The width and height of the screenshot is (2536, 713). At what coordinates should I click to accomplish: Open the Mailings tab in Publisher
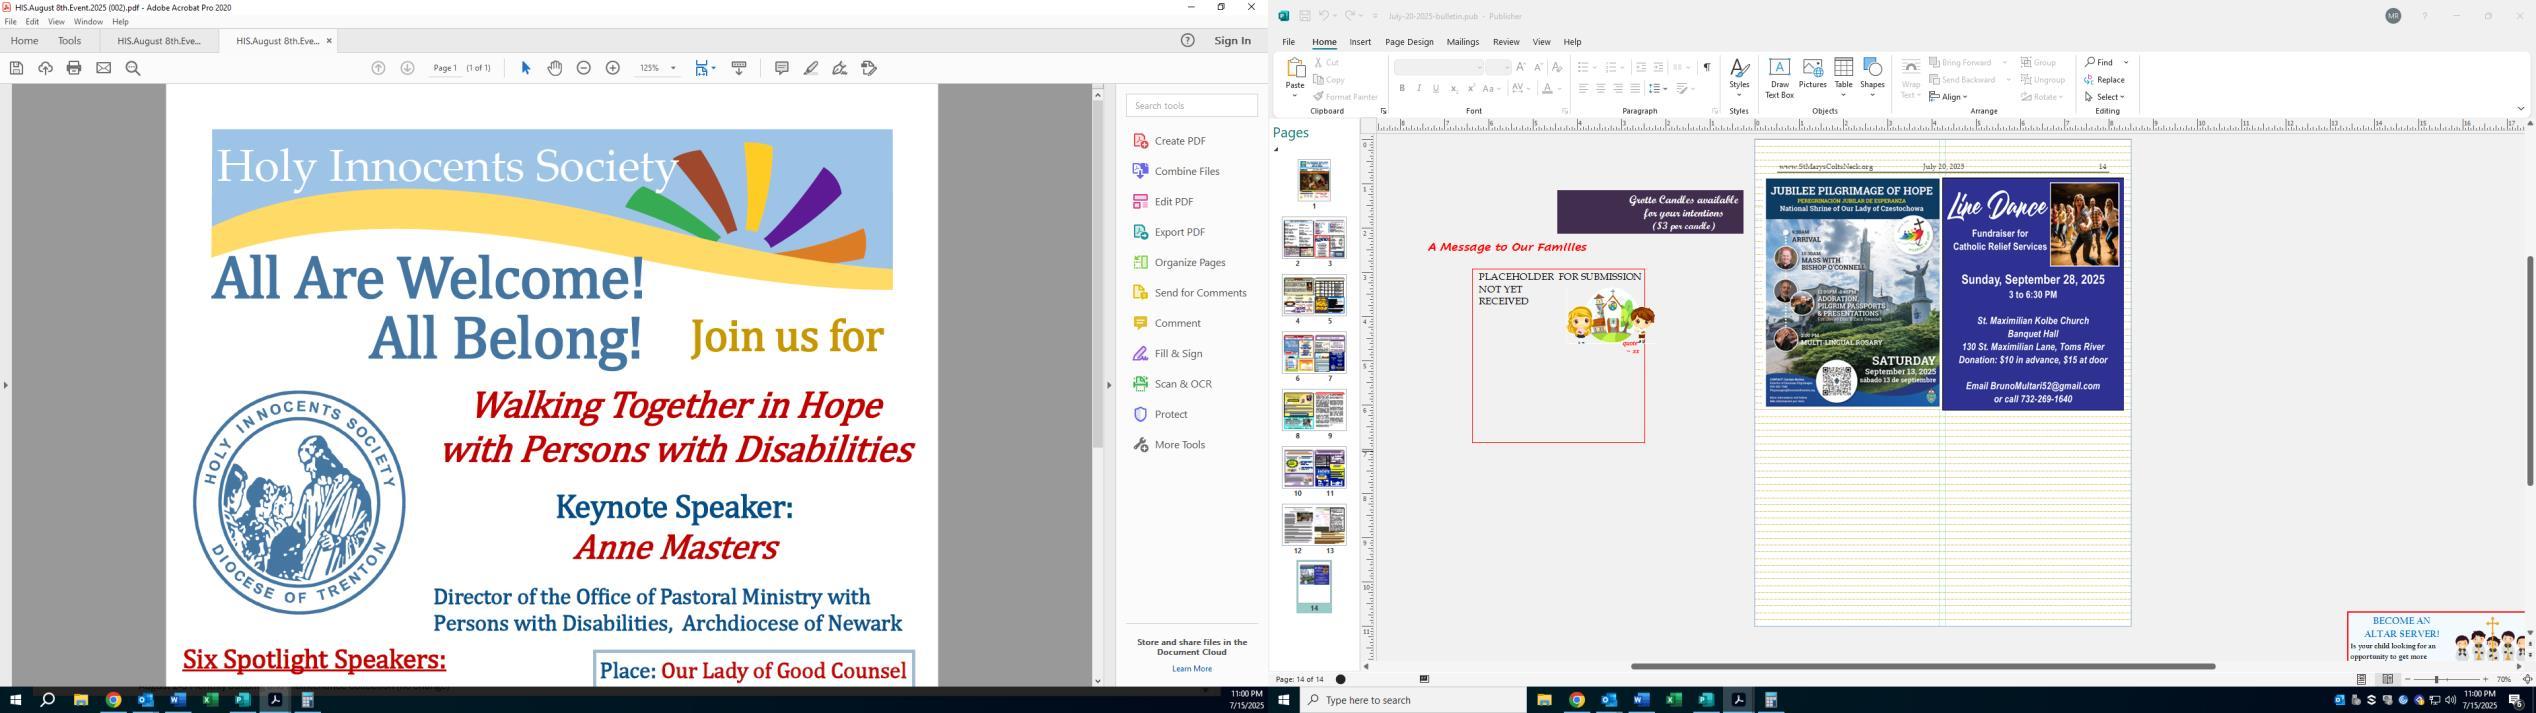pos(1462,42)
